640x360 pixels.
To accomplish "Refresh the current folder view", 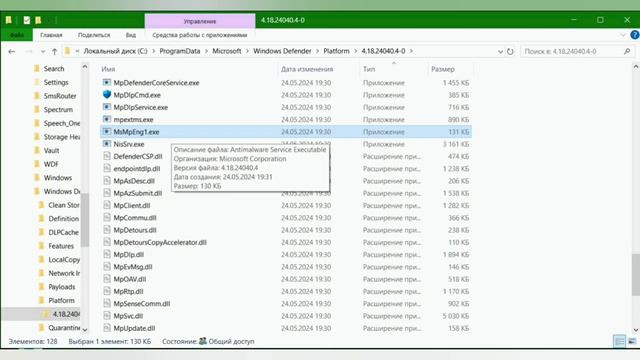I will click(510, 51).
